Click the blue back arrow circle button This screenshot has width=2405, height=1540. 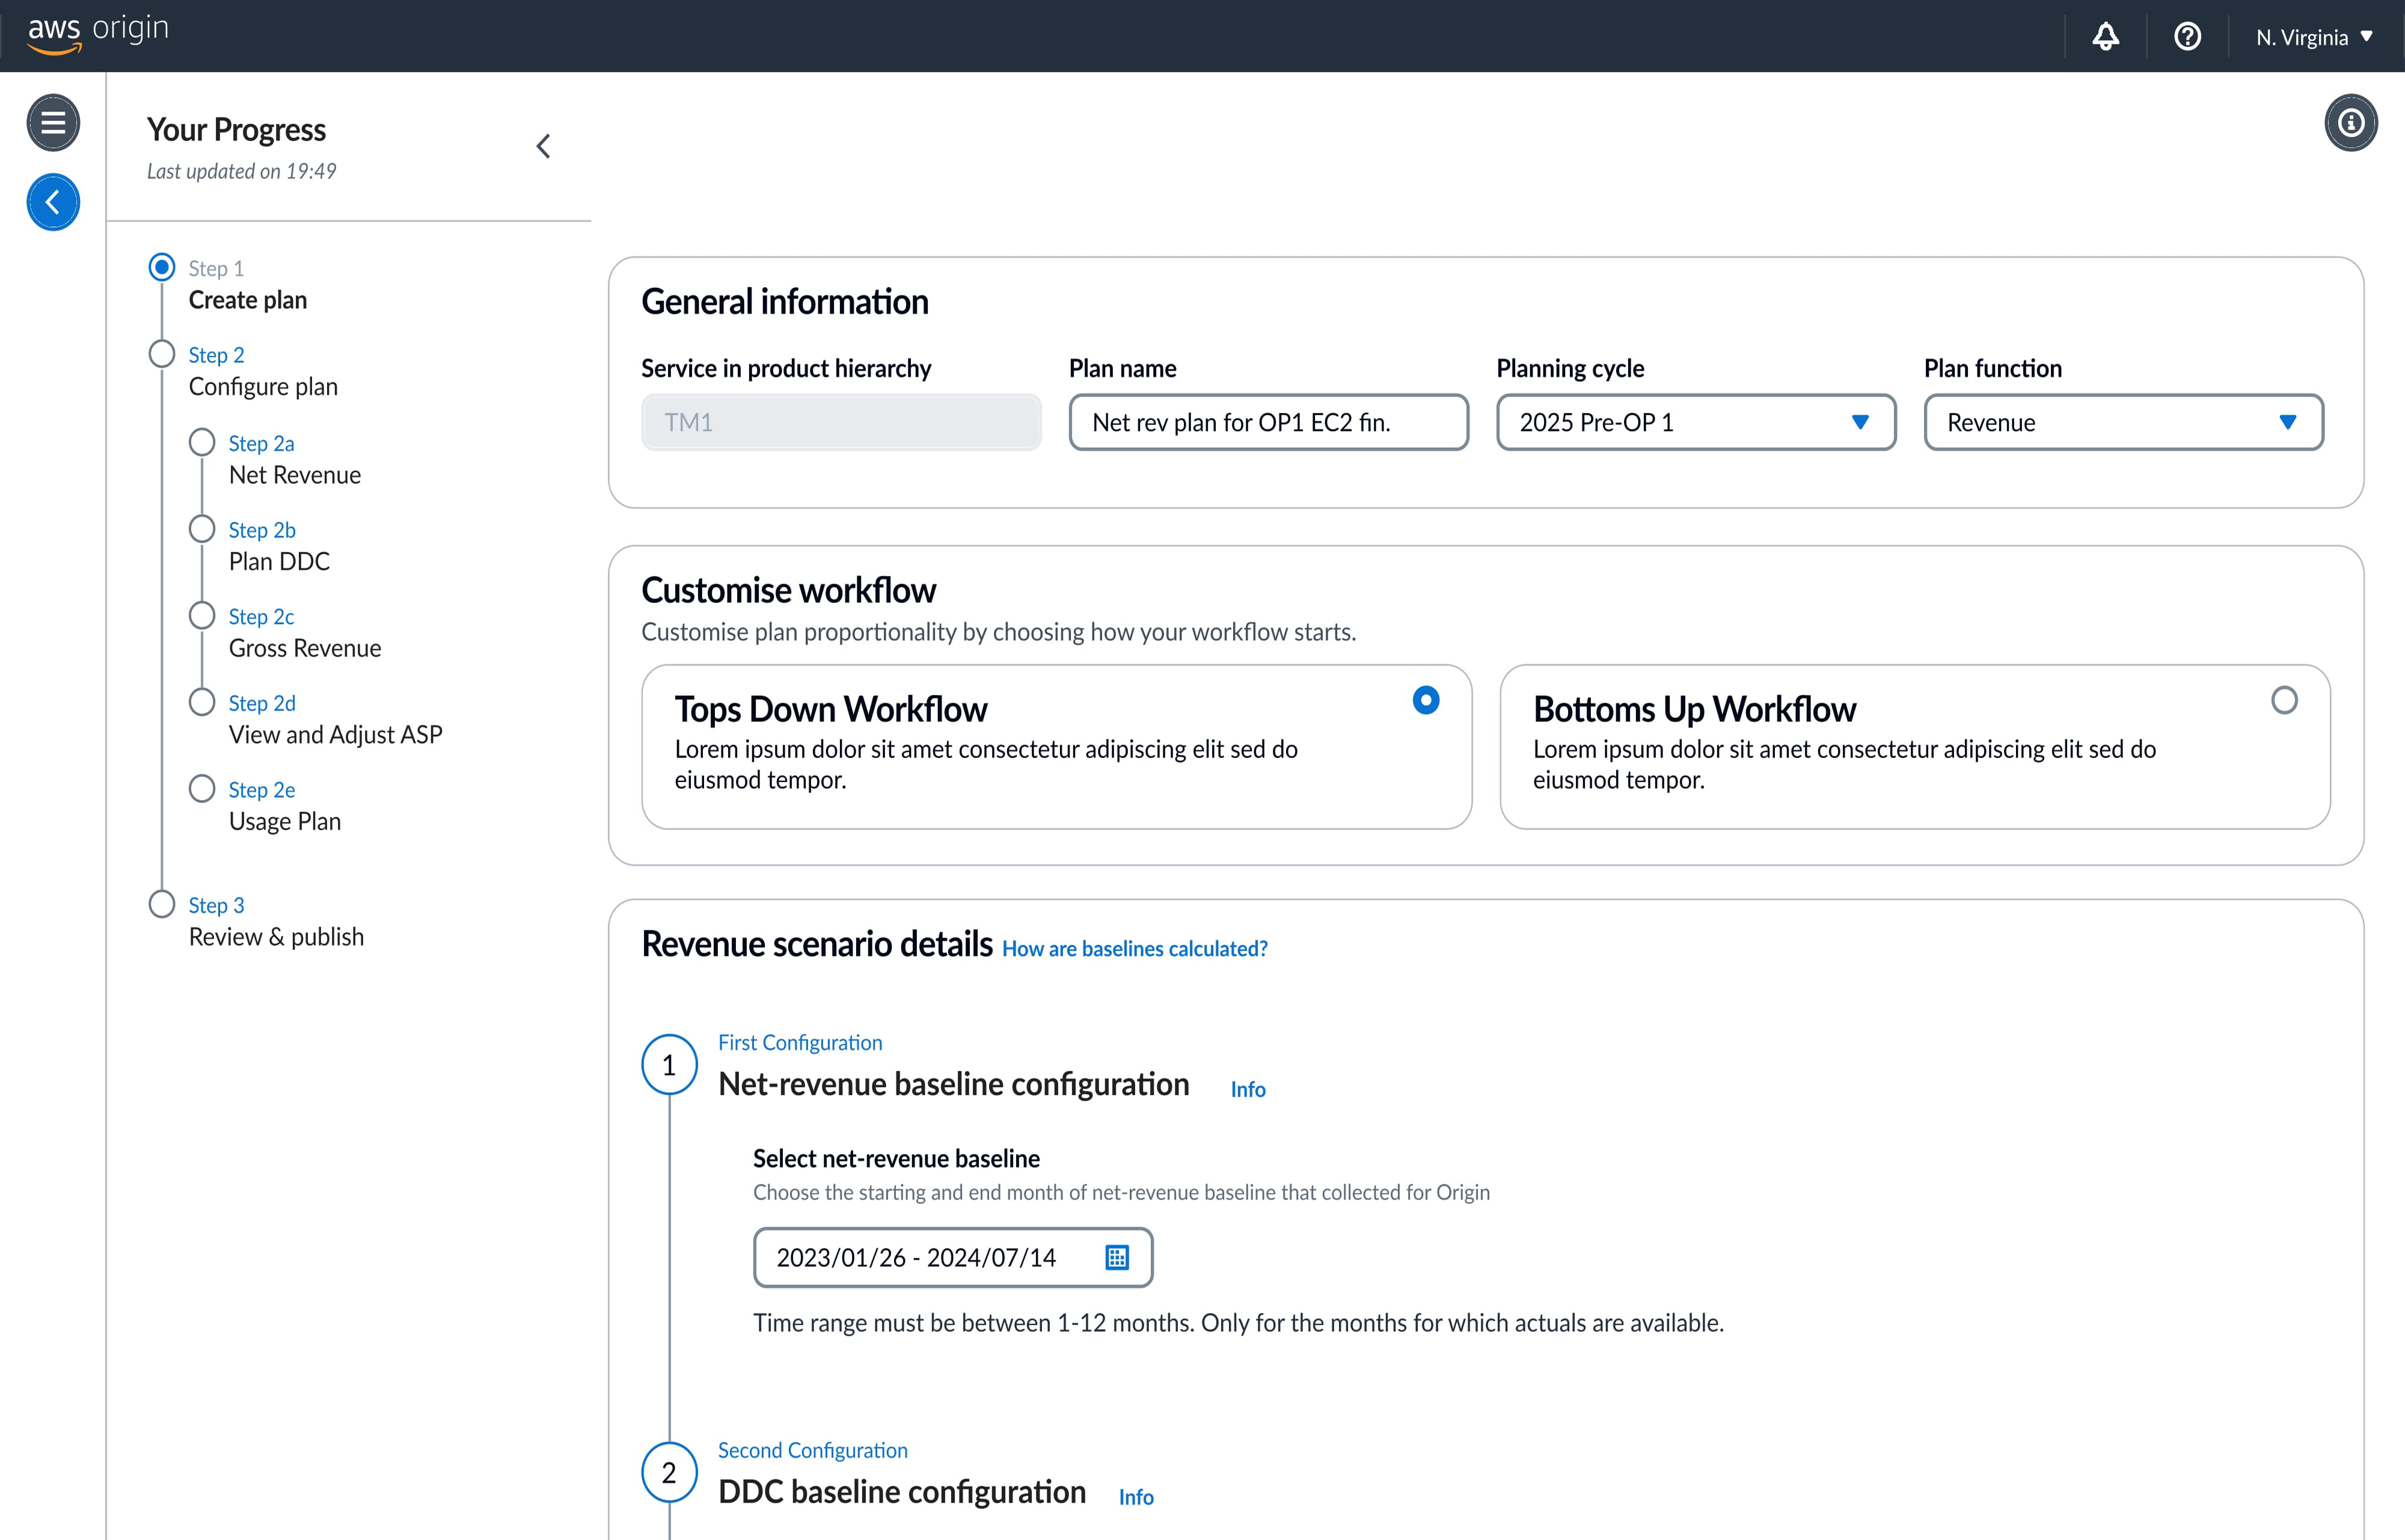tap(53, 202)
